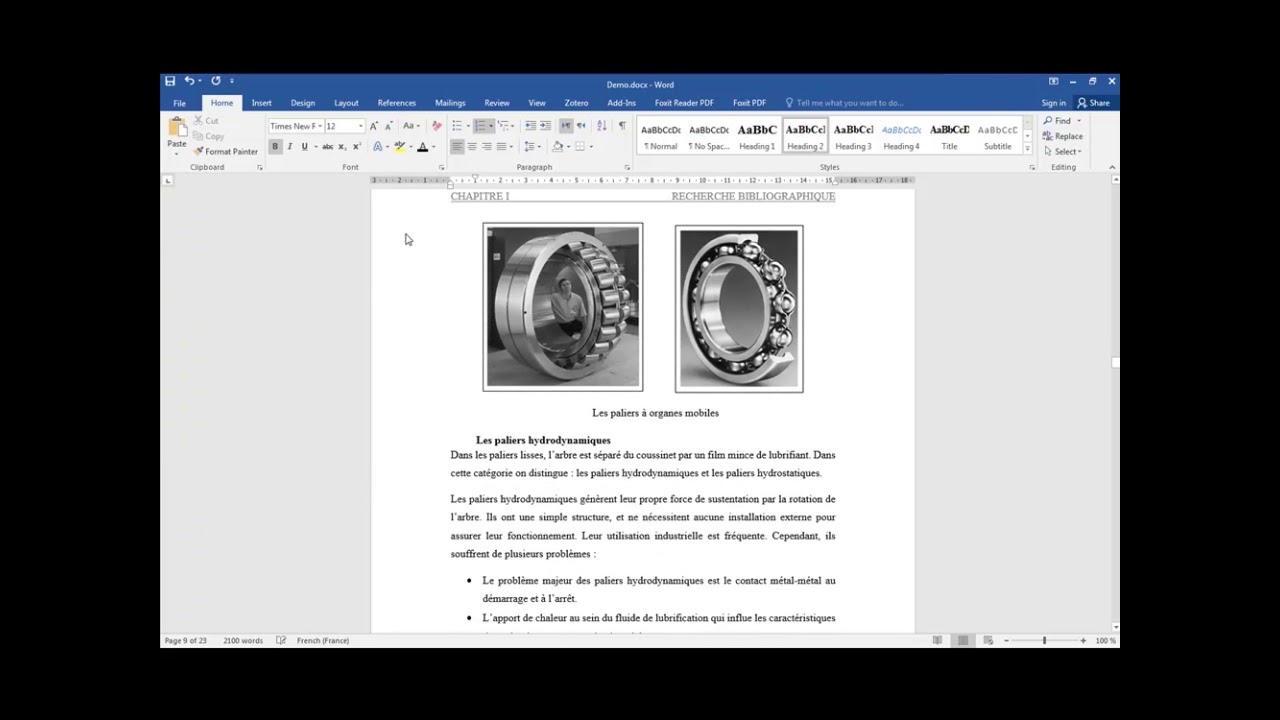
Task: Click the zoom slider in status bar
Action: point(1044,641)
